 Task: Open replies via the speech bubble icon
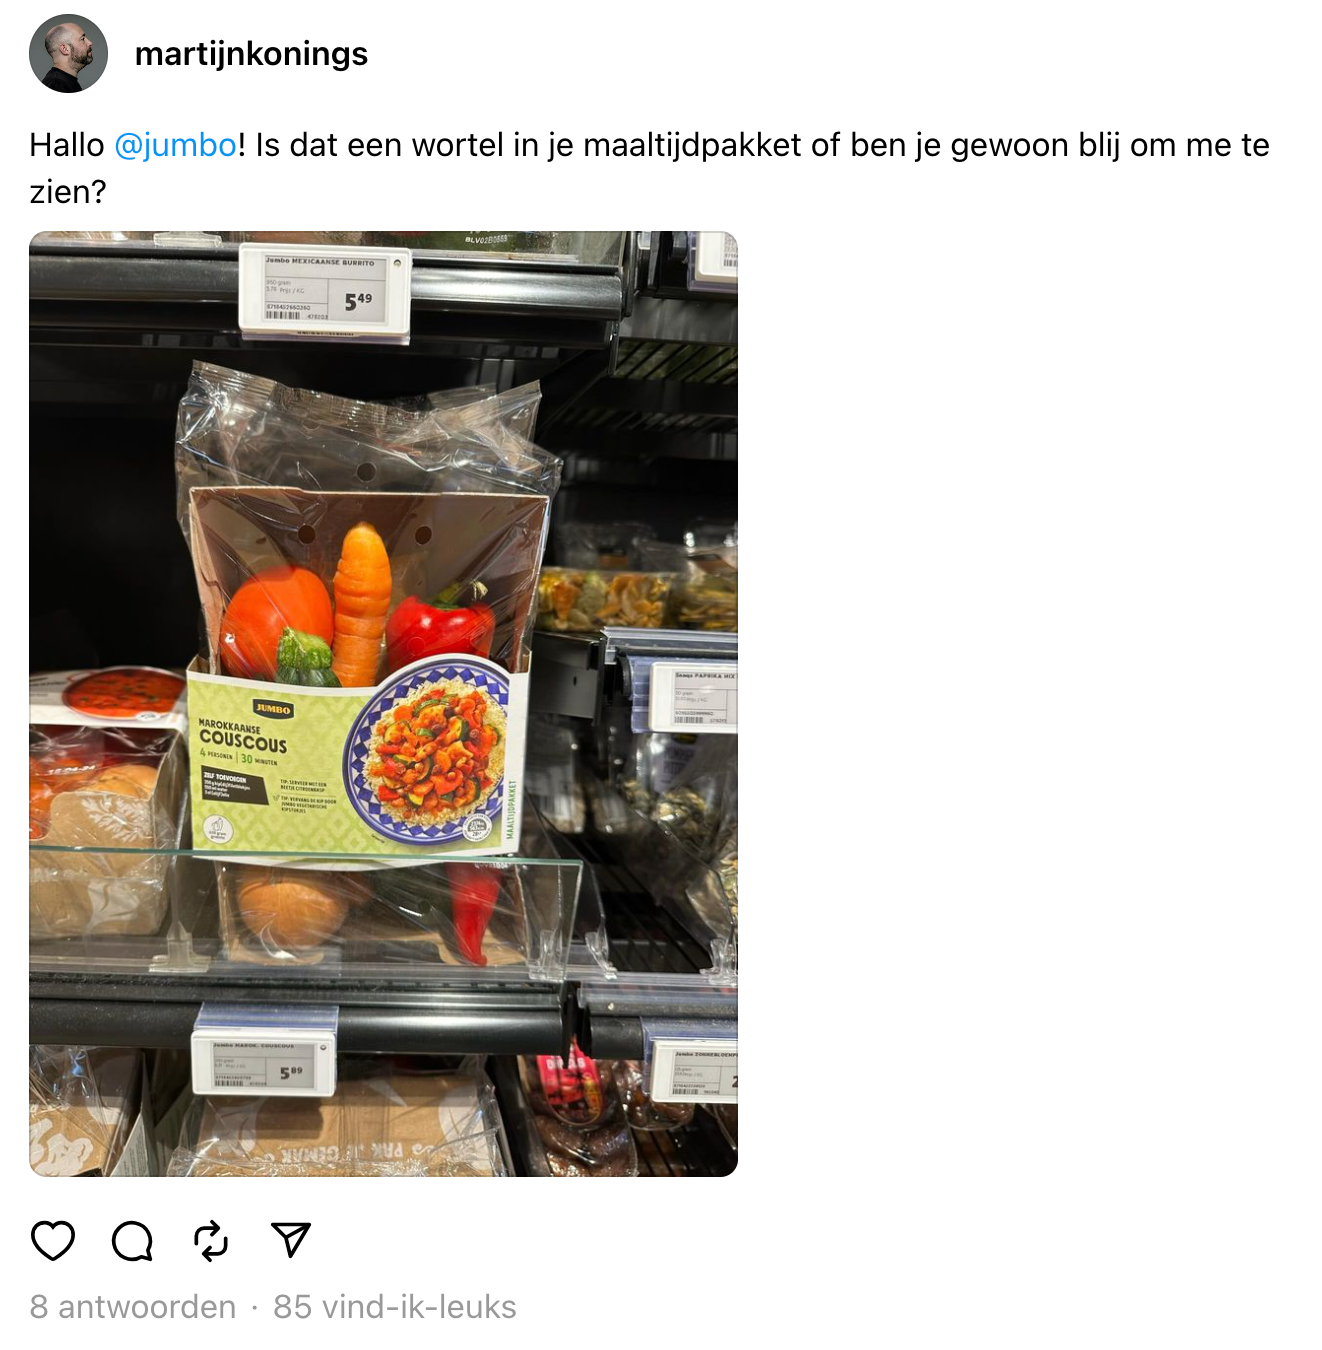132,1240
